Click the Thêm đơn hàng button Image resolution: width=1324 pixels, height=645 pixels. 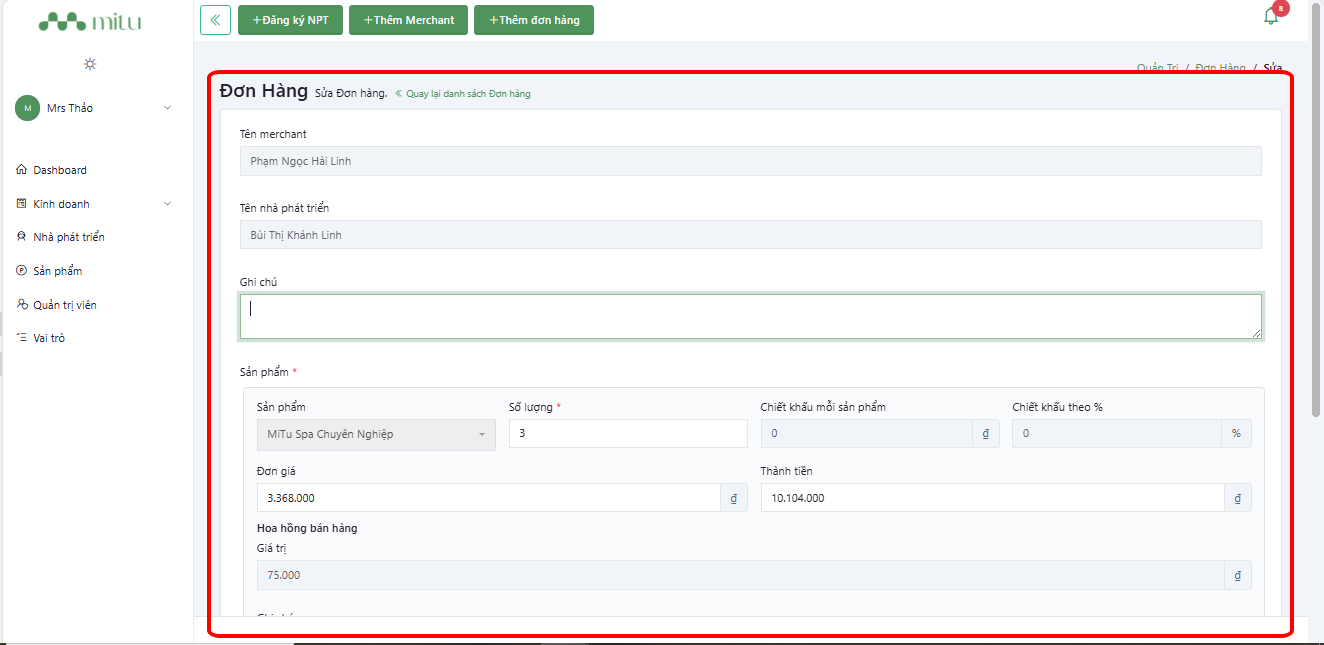(534, 20)
